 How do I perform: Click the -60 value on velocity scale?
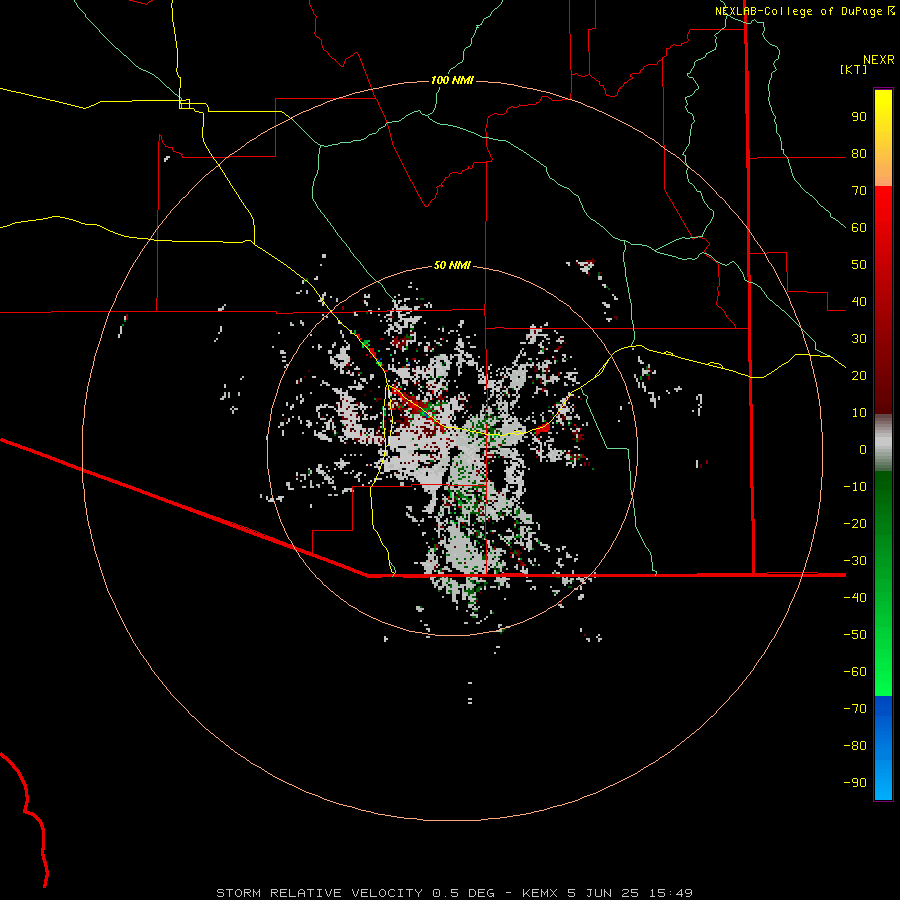[x=855, y=672]
